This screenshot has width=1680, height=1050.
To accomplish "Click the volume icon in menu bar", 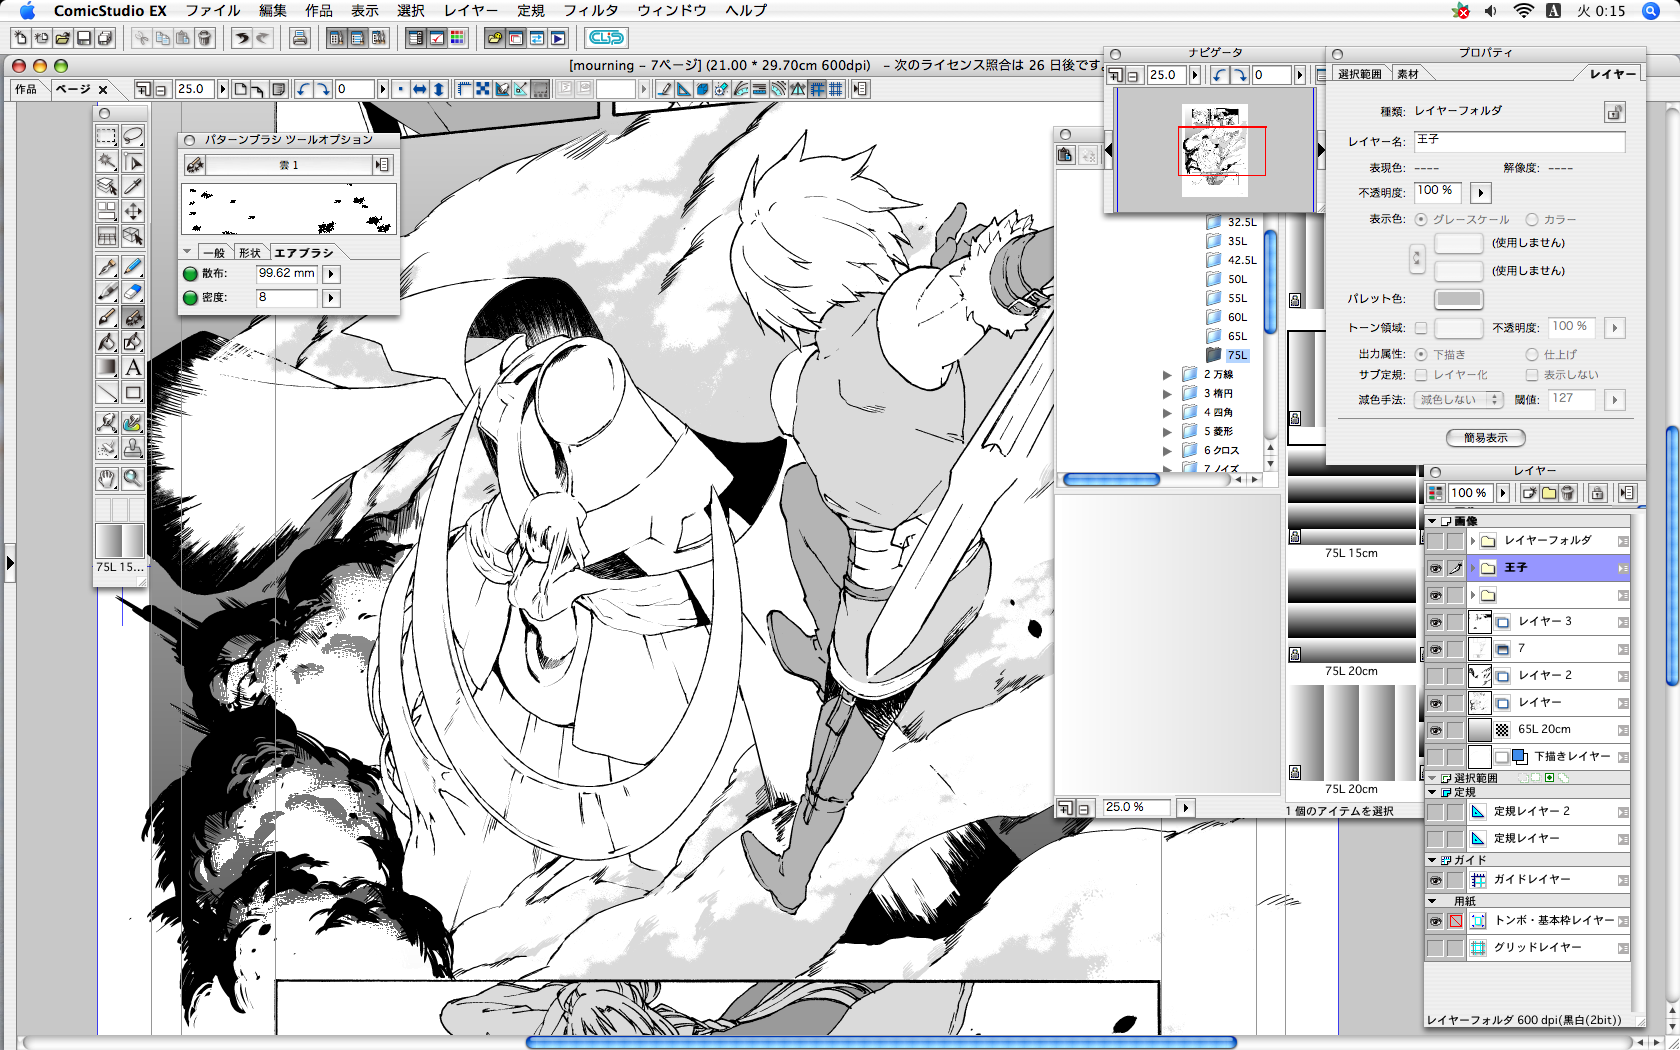I will (x=1491, y=11).
